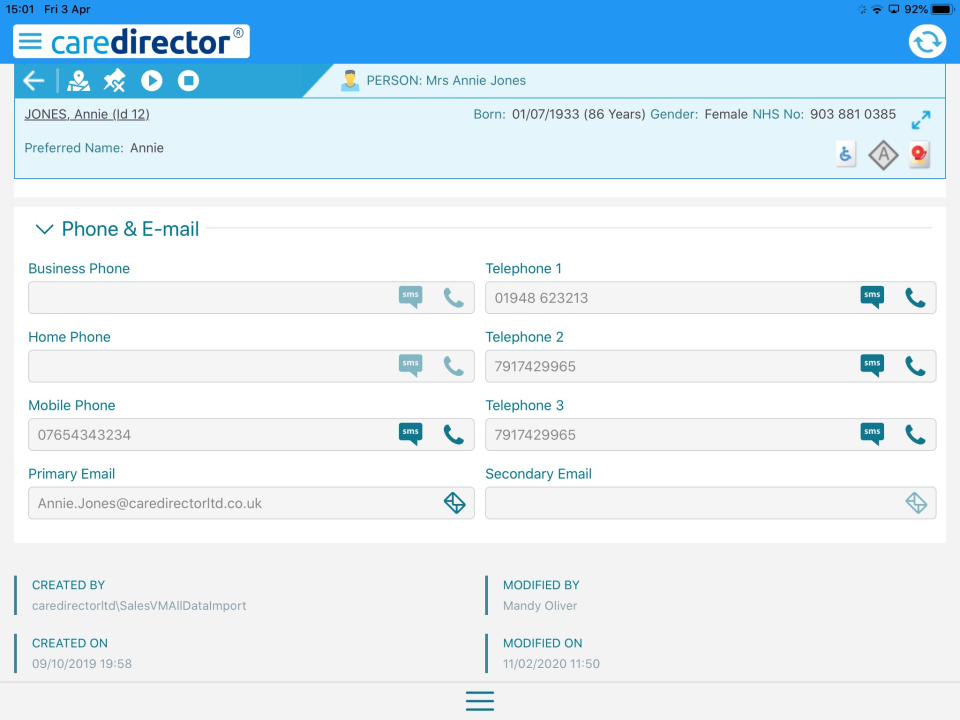Send SMS to Business Phone
Viewport: 960px width, 720px height.
[410, 297]
